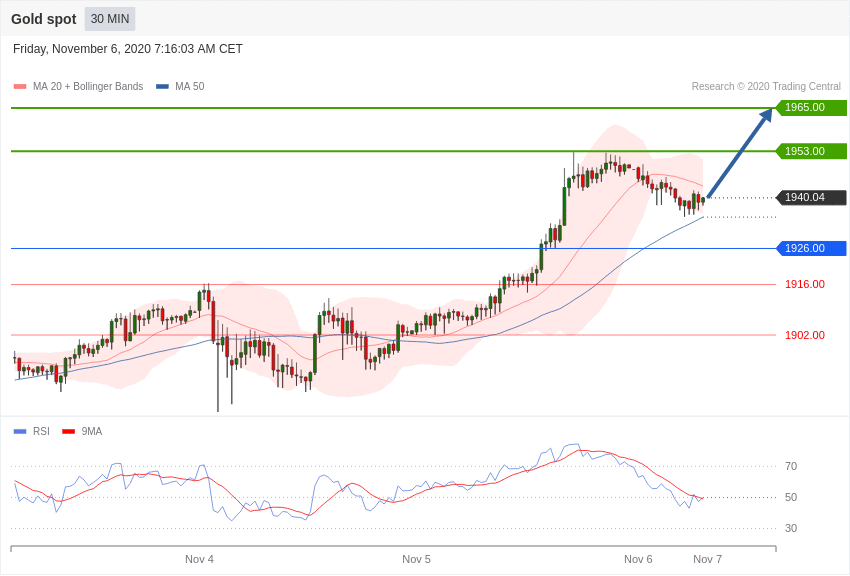
Task: Click the 'Nov 6' date axis label
Action: pyautogui.click(x=638, y=559)
